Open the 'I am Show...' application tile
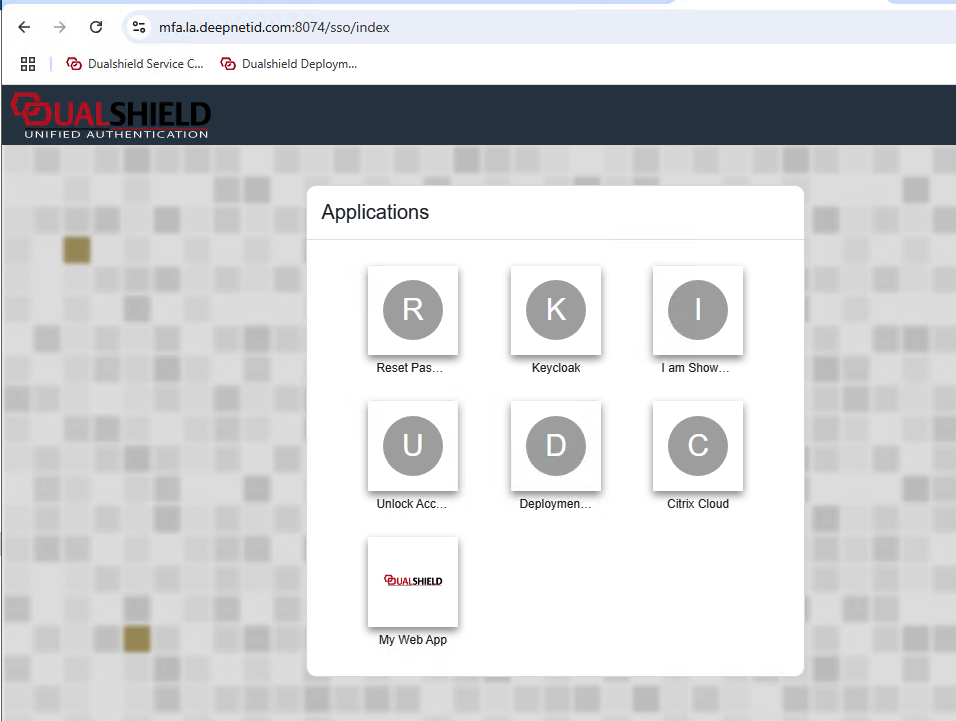 (697, 310)
